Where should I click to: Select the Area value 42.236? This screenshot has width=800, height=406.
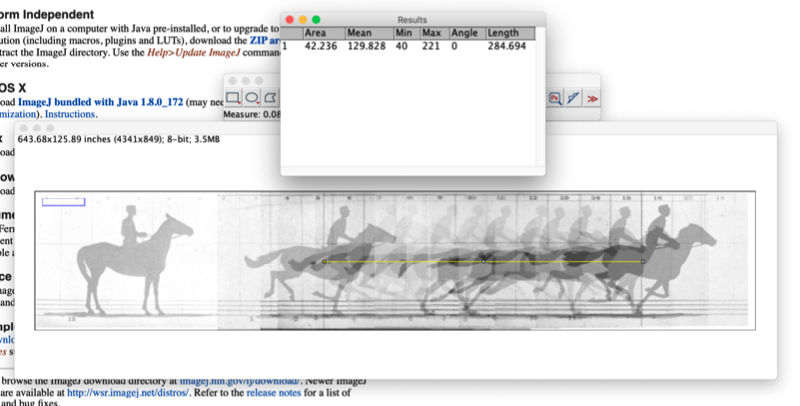[x=320, y=46]
